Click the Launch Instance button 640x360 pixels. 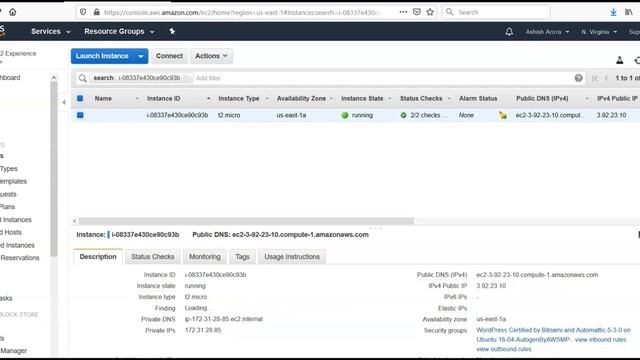(x=102, y=56)
